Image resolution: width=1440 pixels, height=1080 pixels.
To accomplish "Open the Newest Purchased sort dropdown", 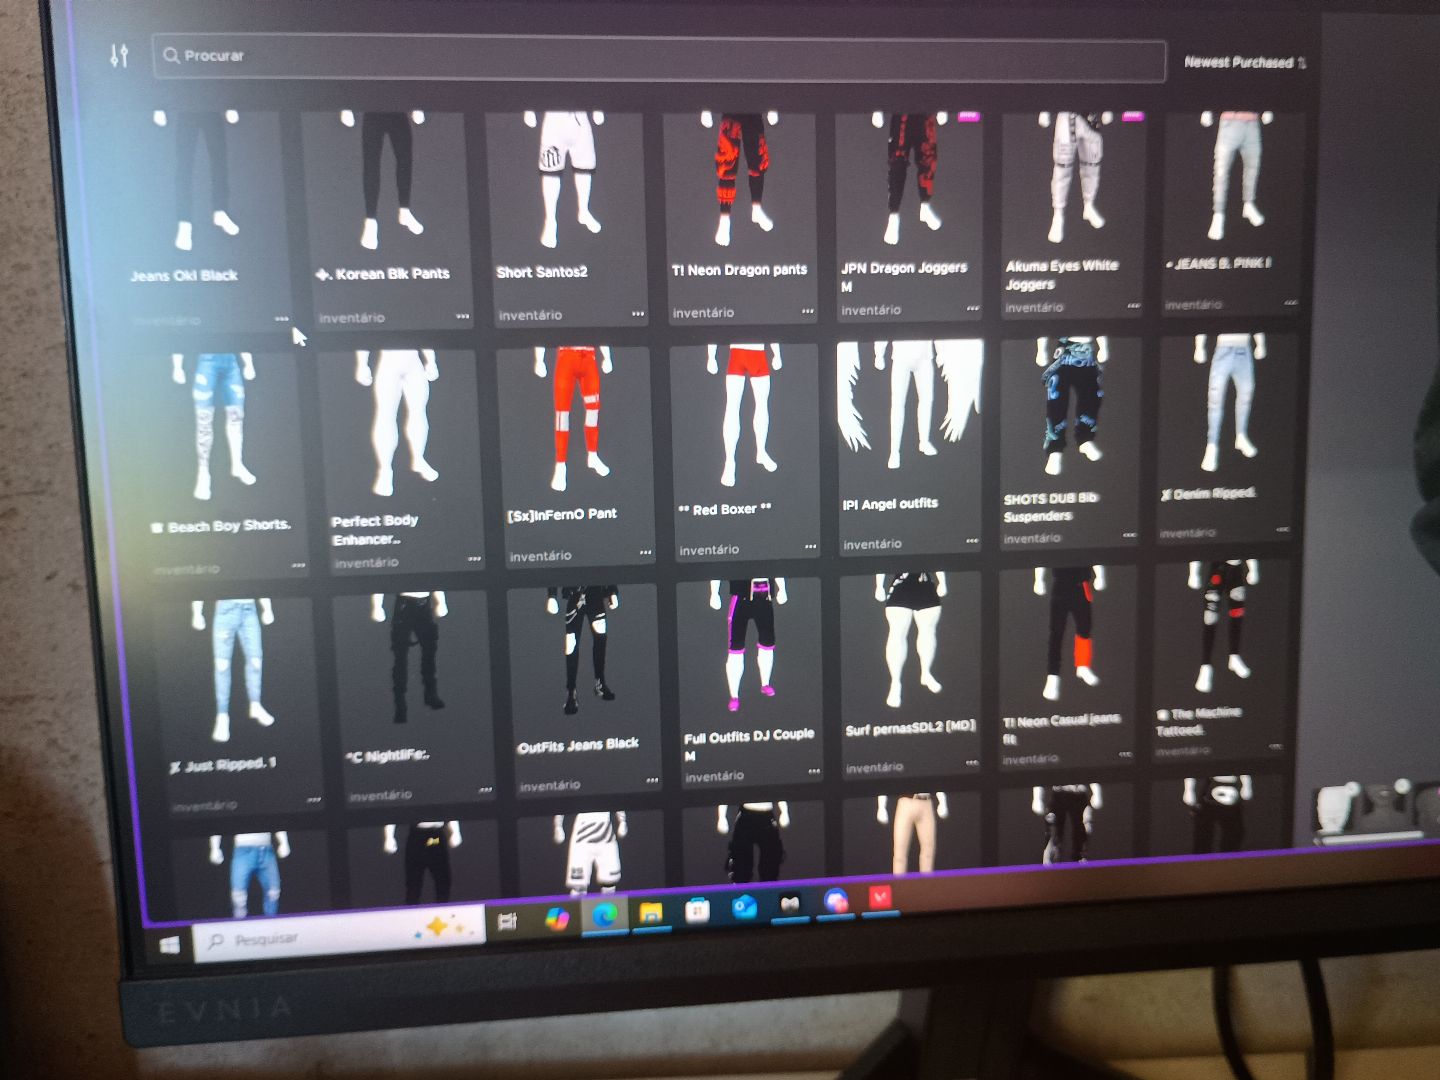I will [1244, 62].
